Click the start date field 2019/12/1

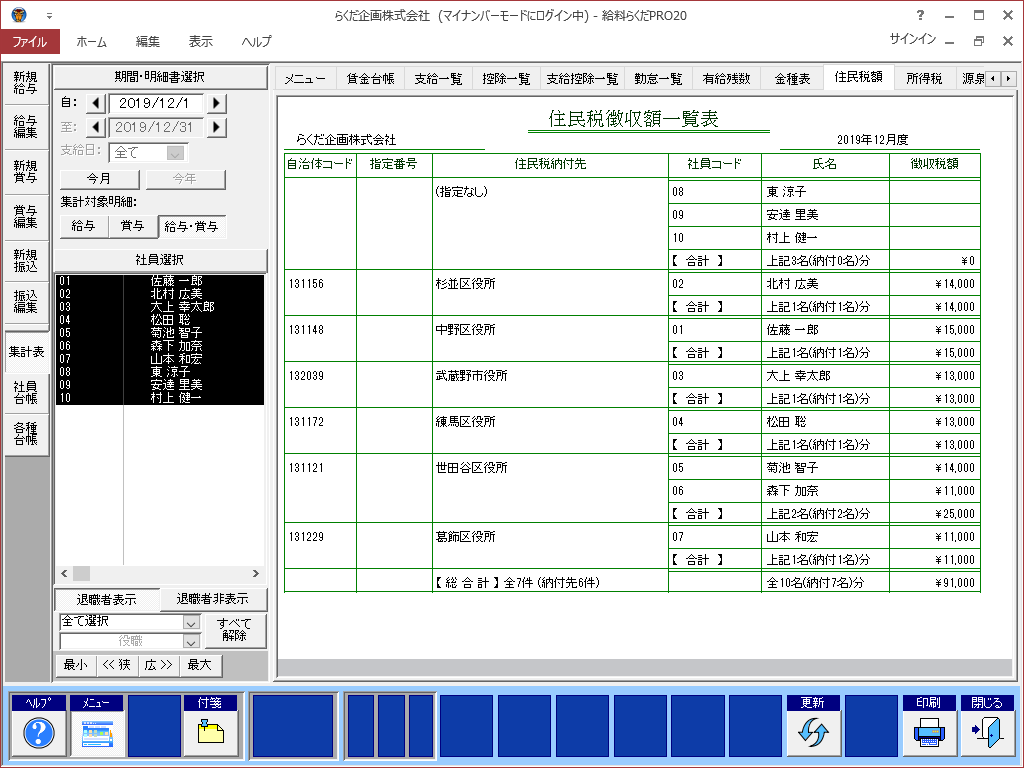tap(156, 103)
